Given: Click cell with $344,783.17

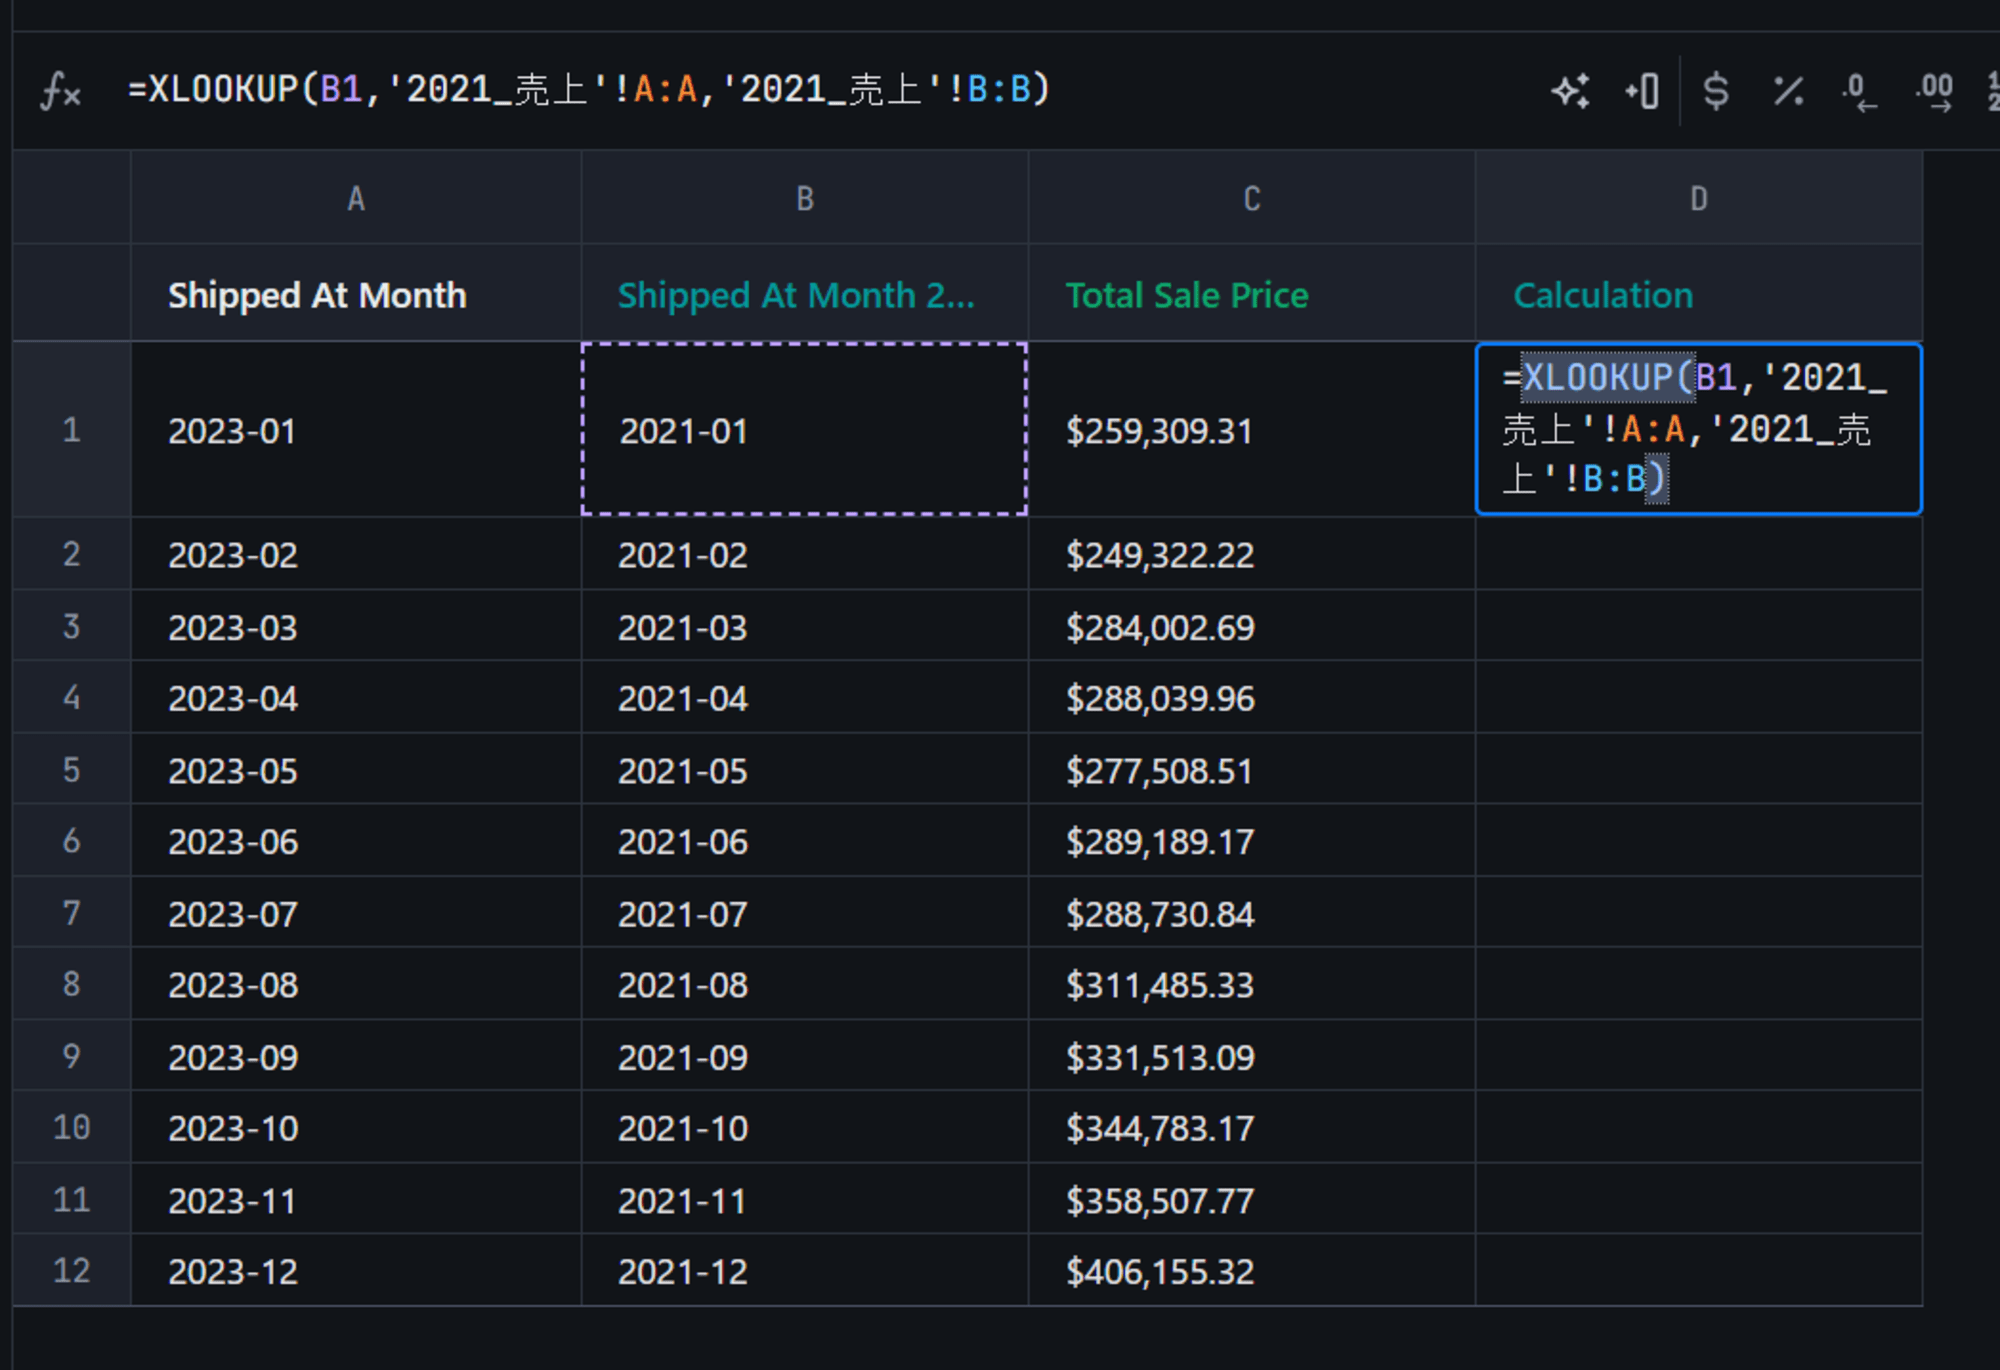Looking at the screenshot, I should [x=1252, y=1127].
